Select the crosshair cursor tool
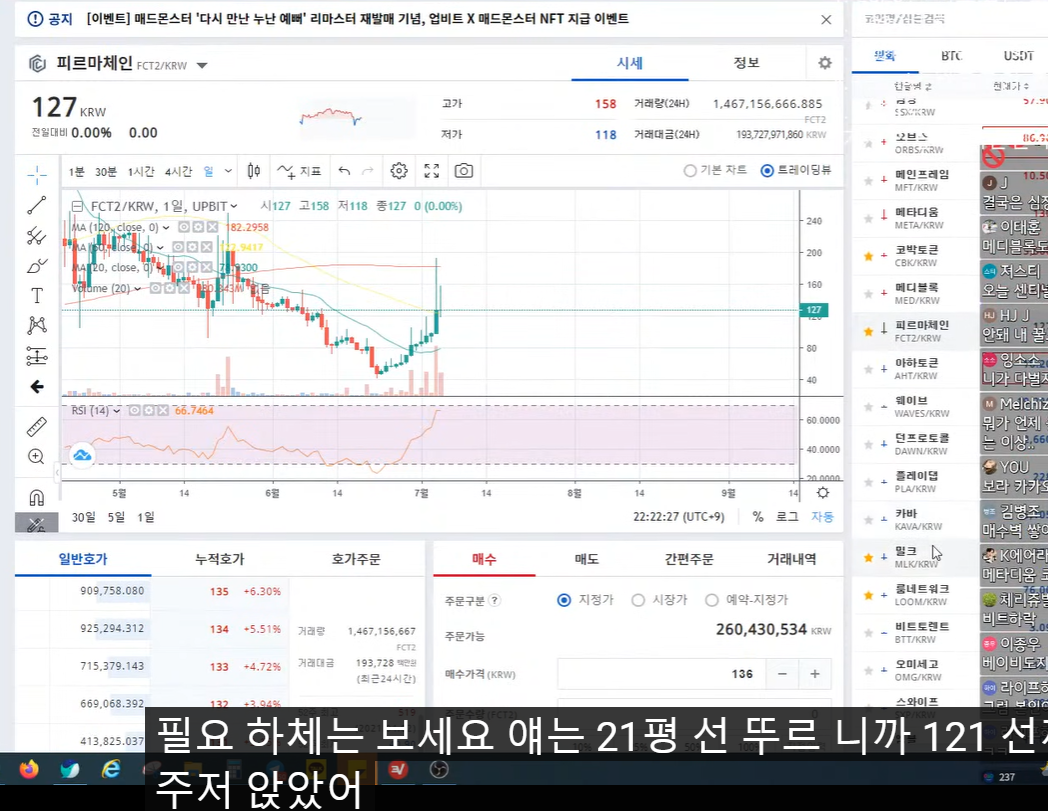This screenshot has height=811, width=1048. coord(37,176)
